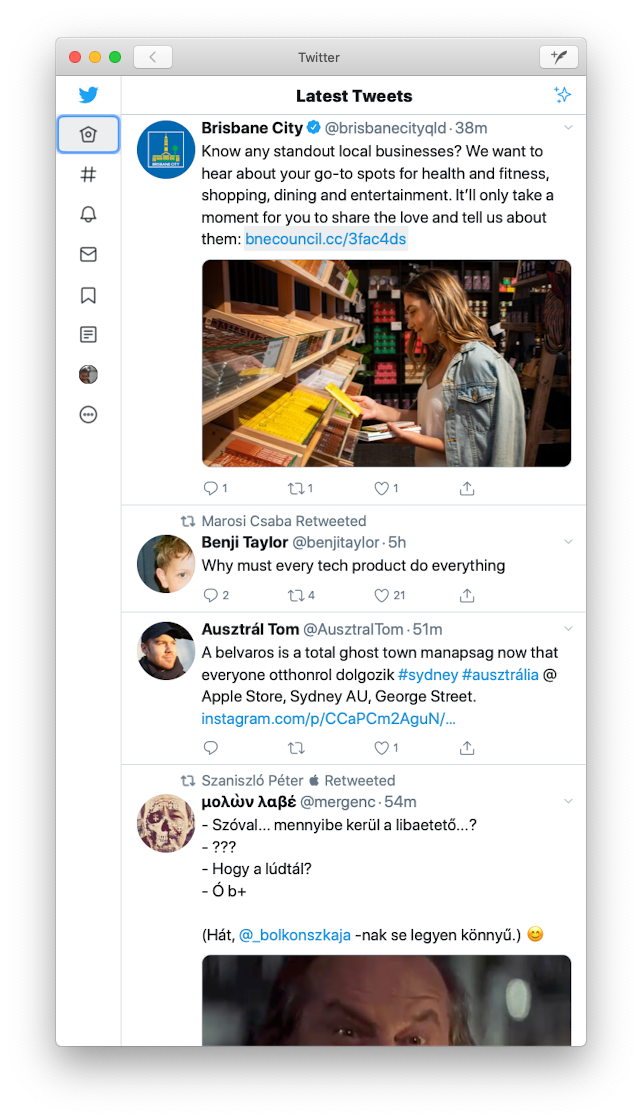Like the Ausztrál Tom tweet
642x1120 pixels.
coord(386,748)
